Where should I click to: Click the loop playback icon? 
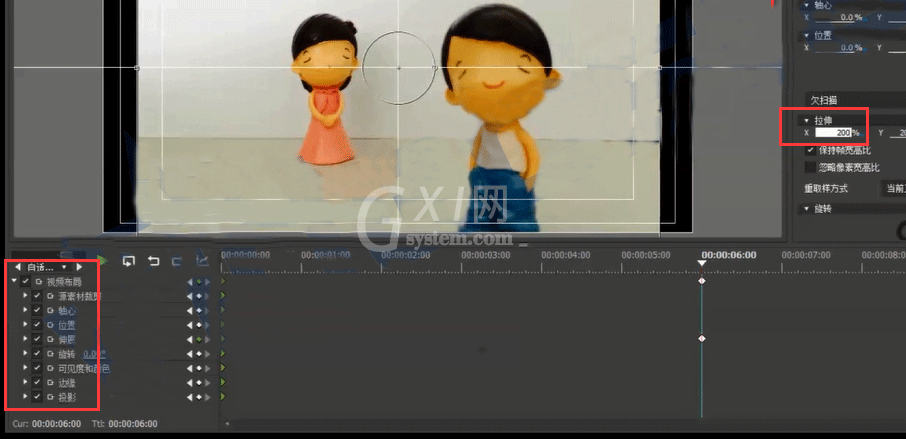pyautogui.click(x=128, y=261)
